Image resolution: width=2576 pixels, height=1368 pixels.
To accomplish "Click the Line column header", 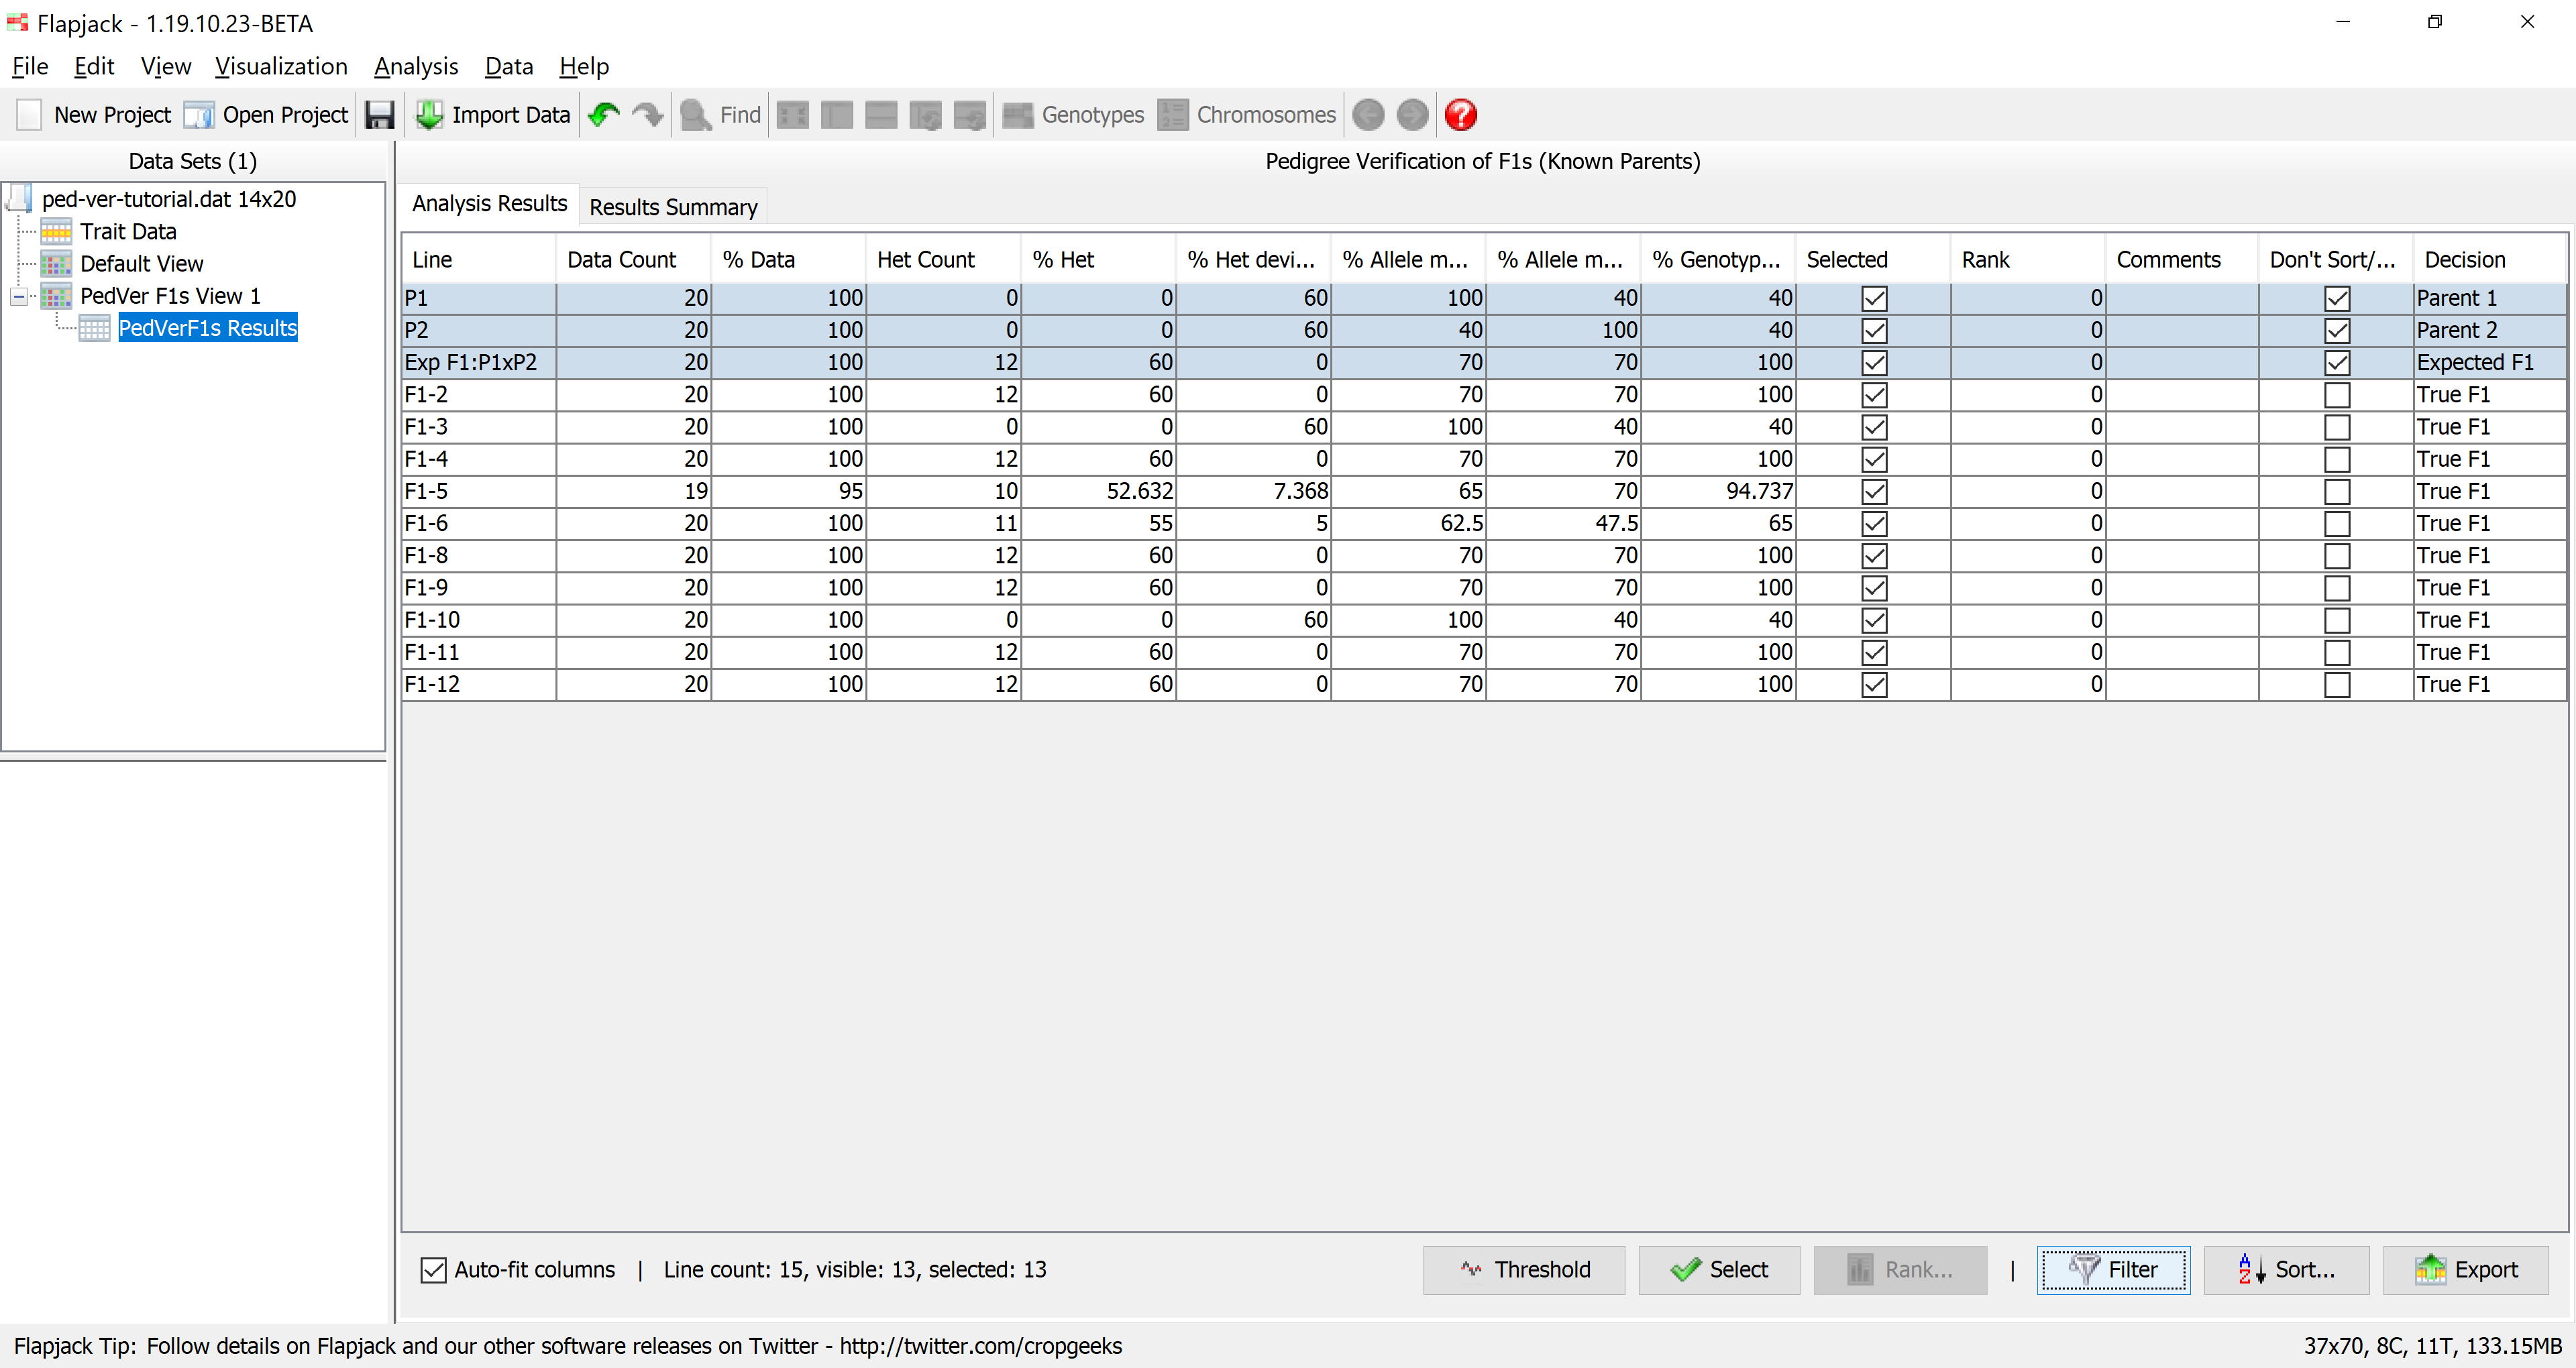I will tap(479, 260).
